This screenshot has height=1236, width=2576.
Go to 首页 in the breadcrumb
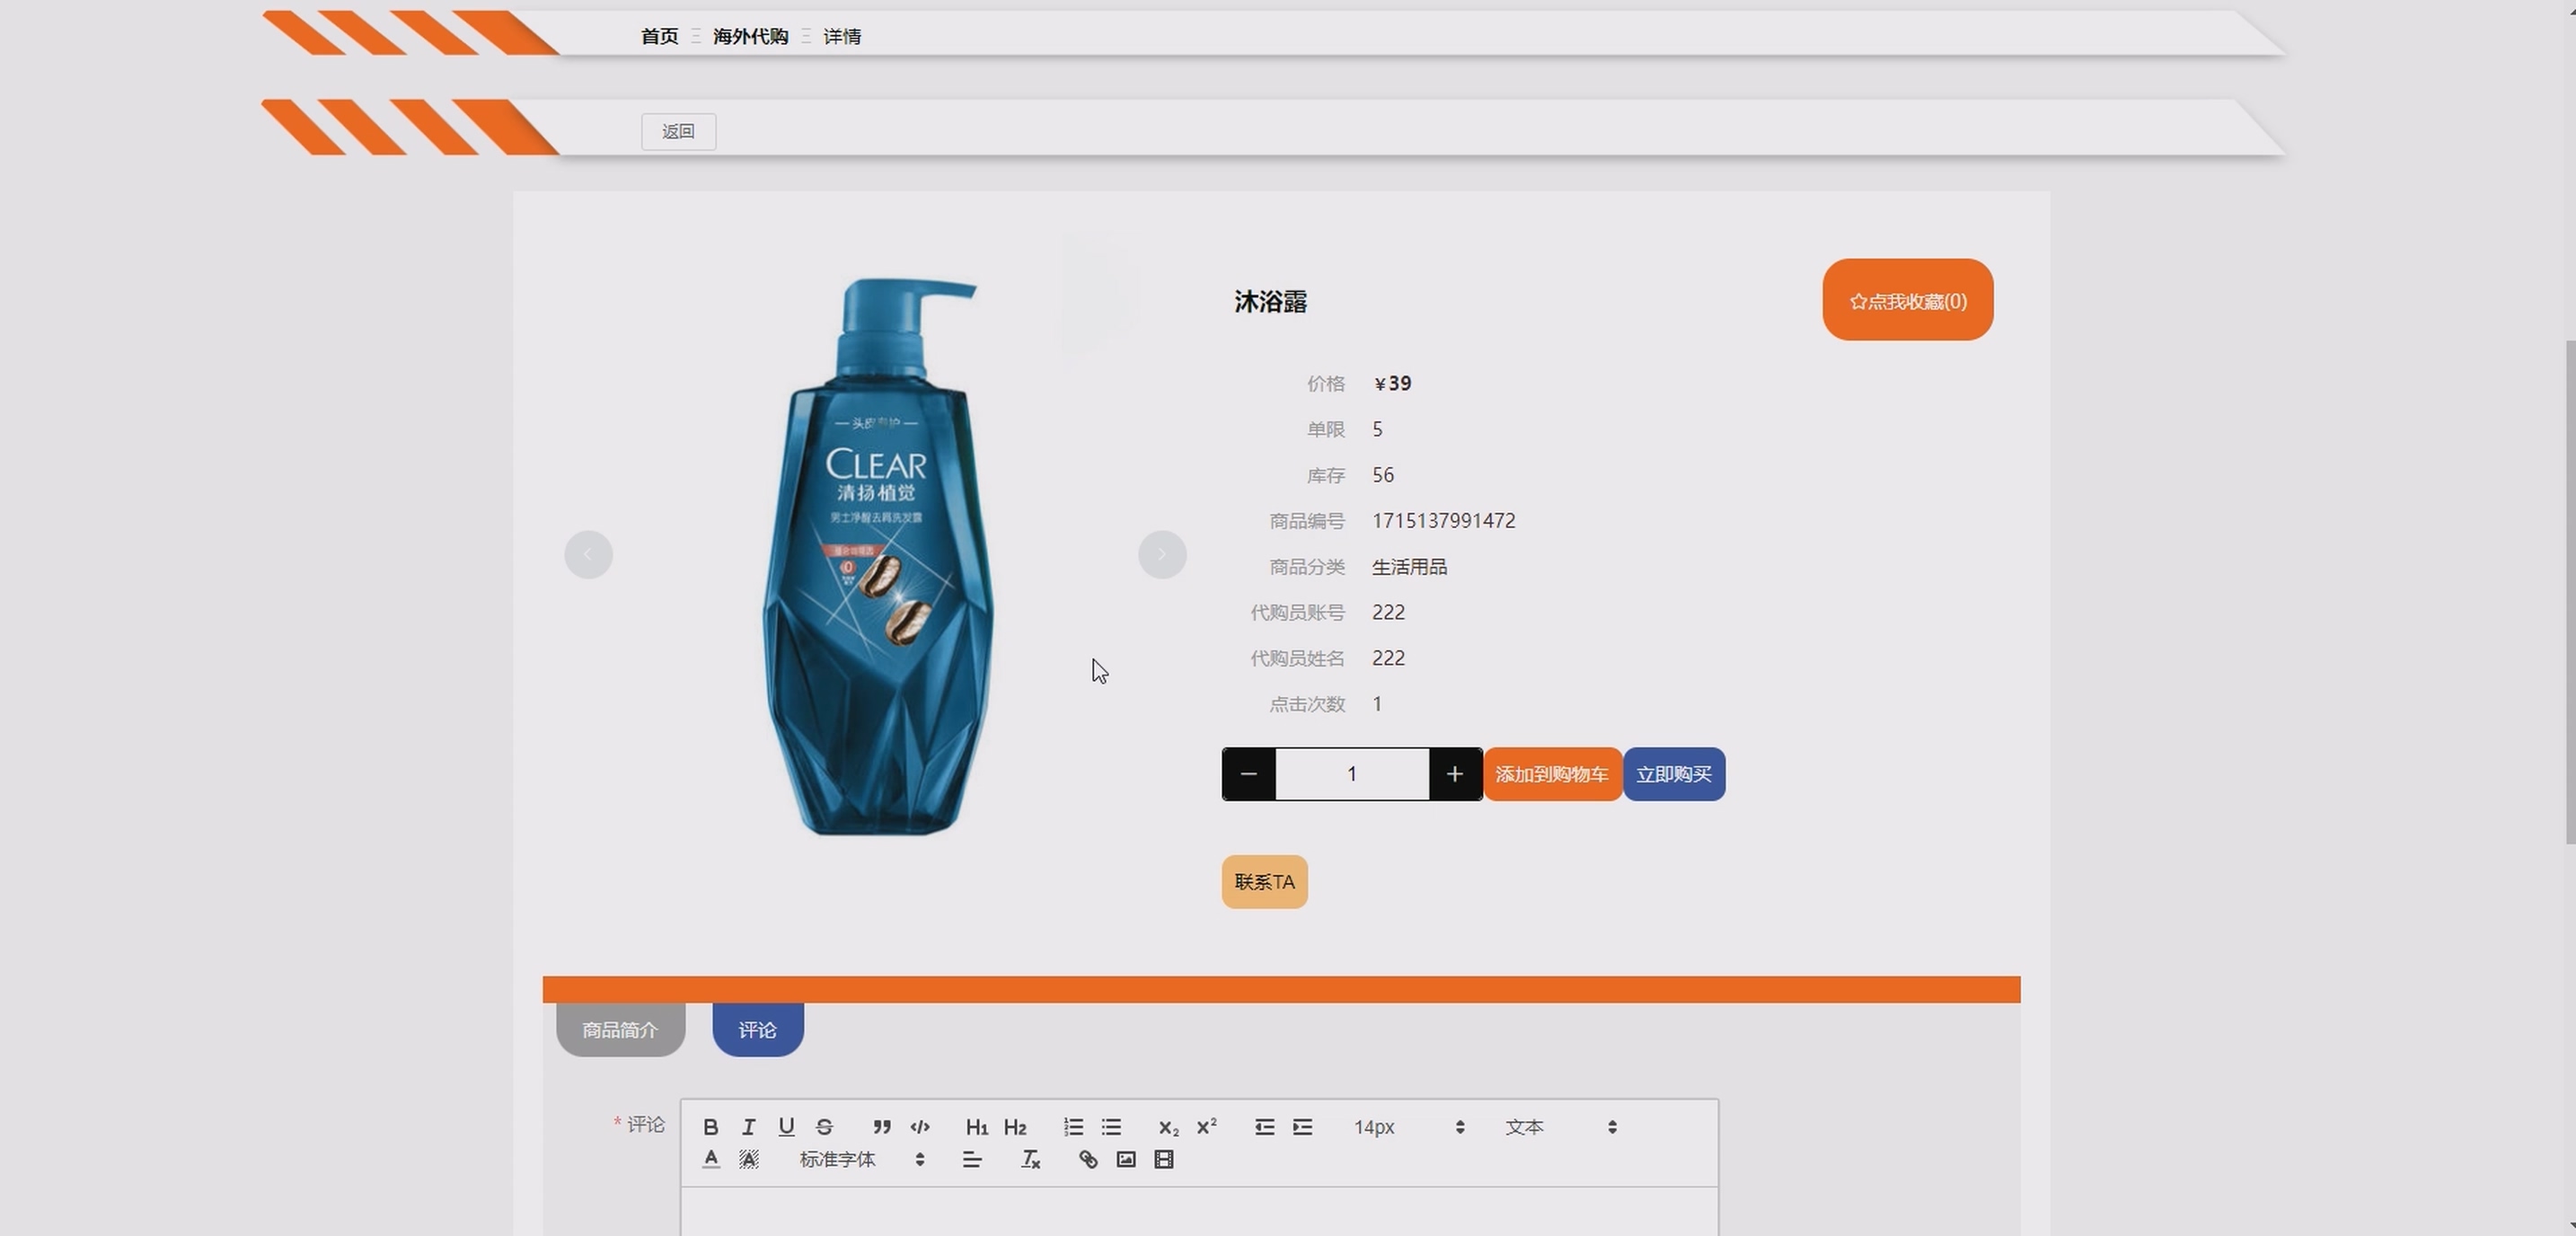pyautogui.click(x=659, y=36)
